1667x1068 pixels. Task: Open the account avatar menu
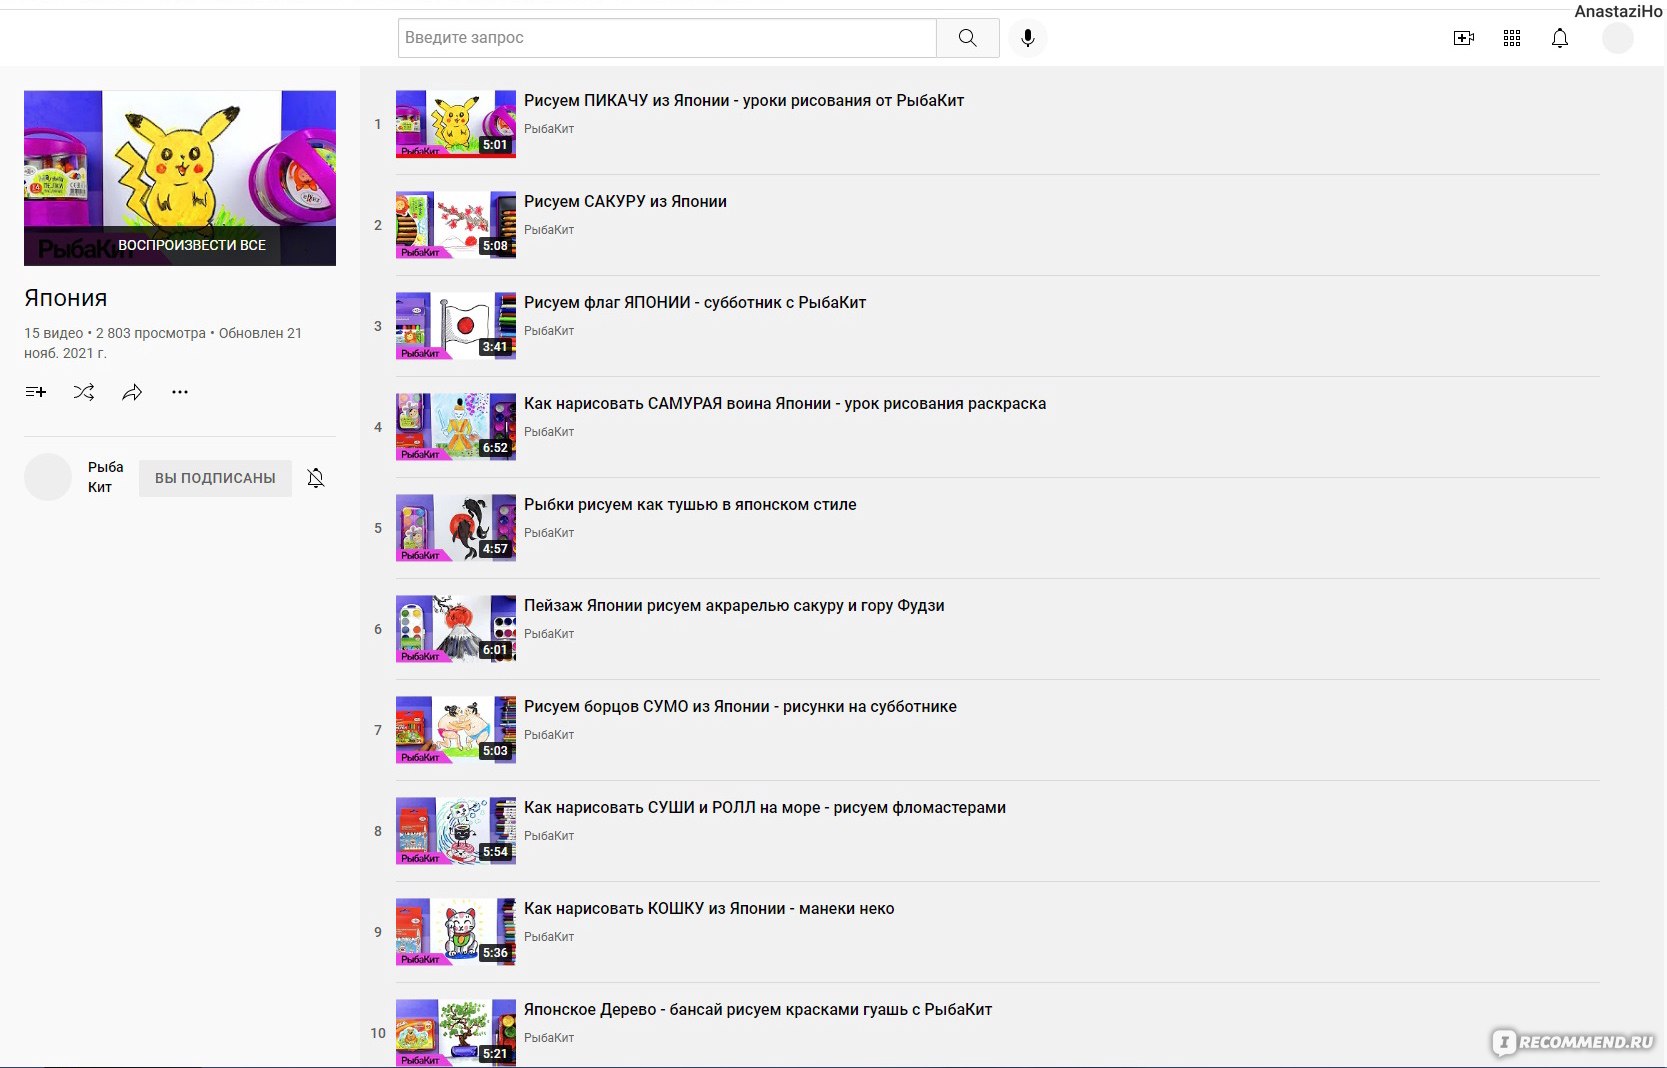[1618, 38]
